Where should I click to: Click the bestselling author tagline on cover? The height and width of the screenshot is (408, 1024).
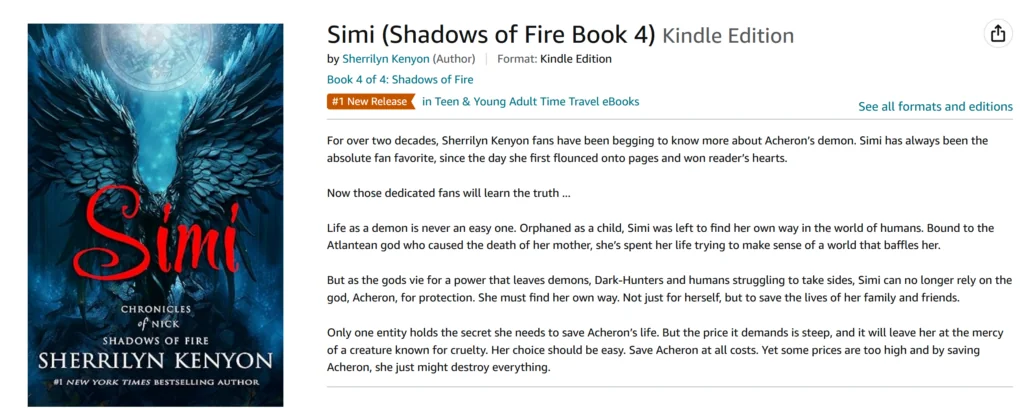153,381
